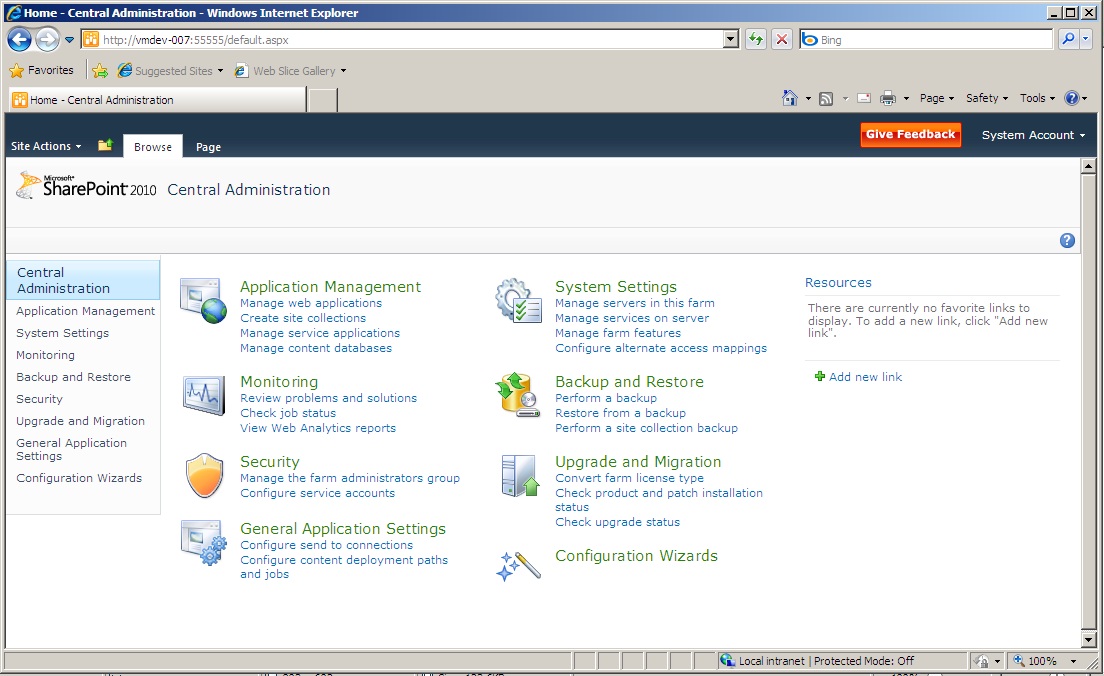
Task: Click the Add new link under Resources
Action: pyautogui.click(x=866, y=376)
